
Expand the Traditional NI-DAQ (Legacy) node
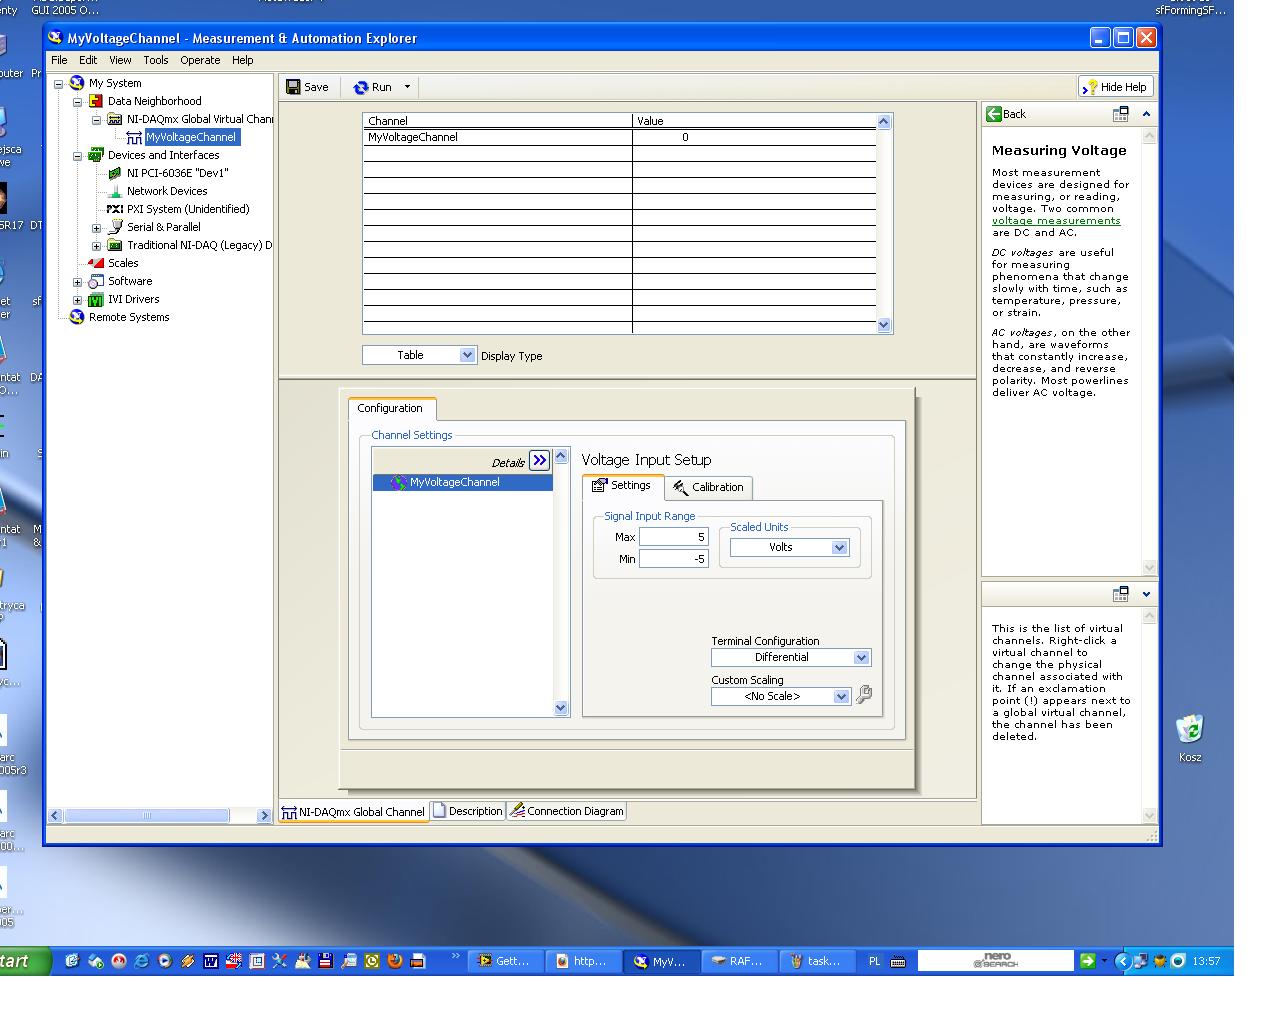coord(97,246)
